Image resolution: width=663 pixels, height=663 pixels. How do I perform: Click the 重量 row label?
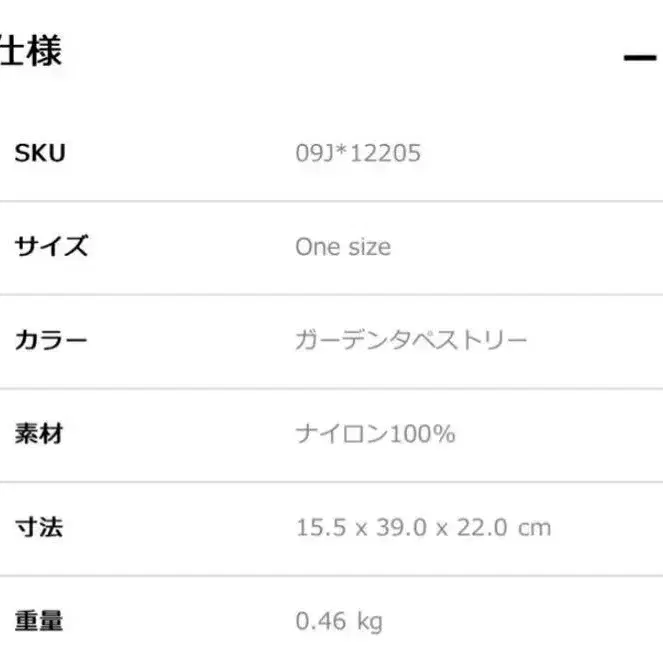pyautogui.click(x=39, y=621)
